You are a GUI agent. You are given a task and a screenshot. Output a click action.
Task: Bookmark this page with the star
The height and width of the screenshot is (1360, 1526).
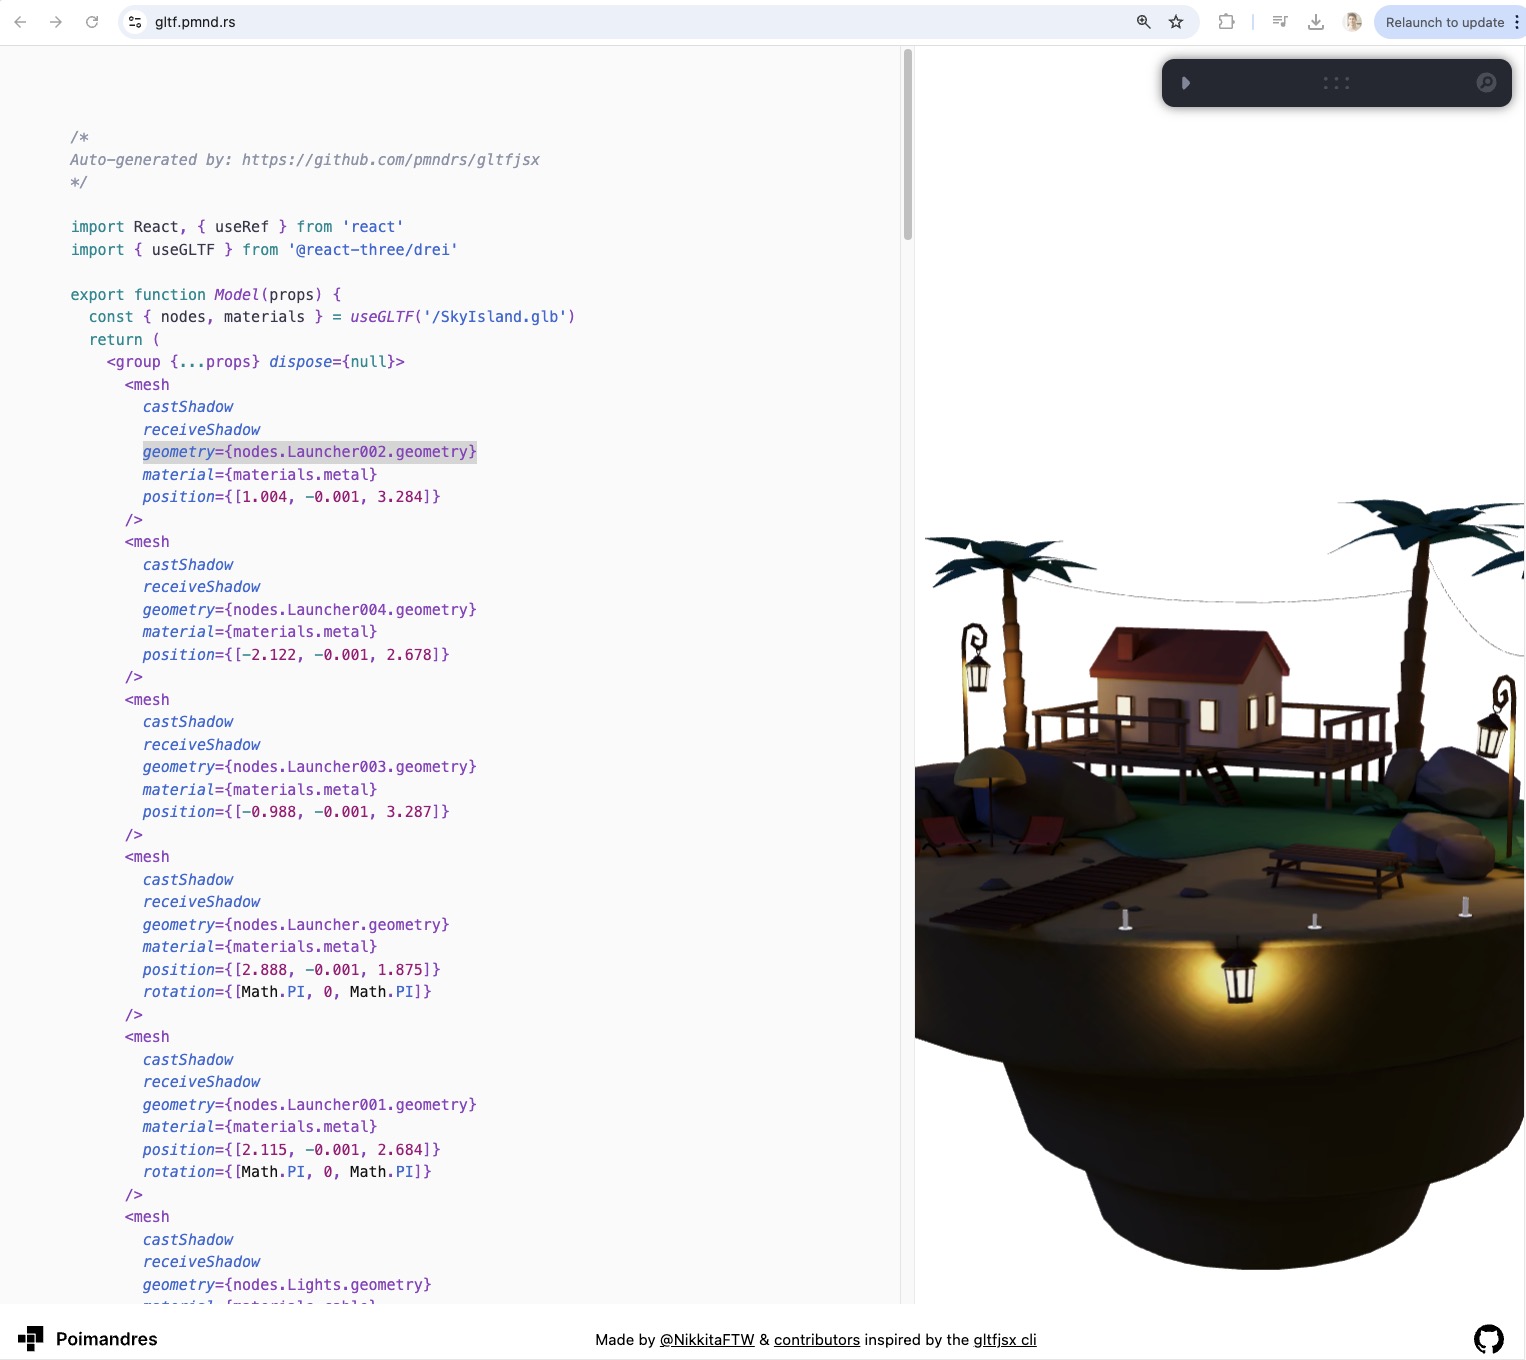pyautogui.click(x=1176, y=22)
